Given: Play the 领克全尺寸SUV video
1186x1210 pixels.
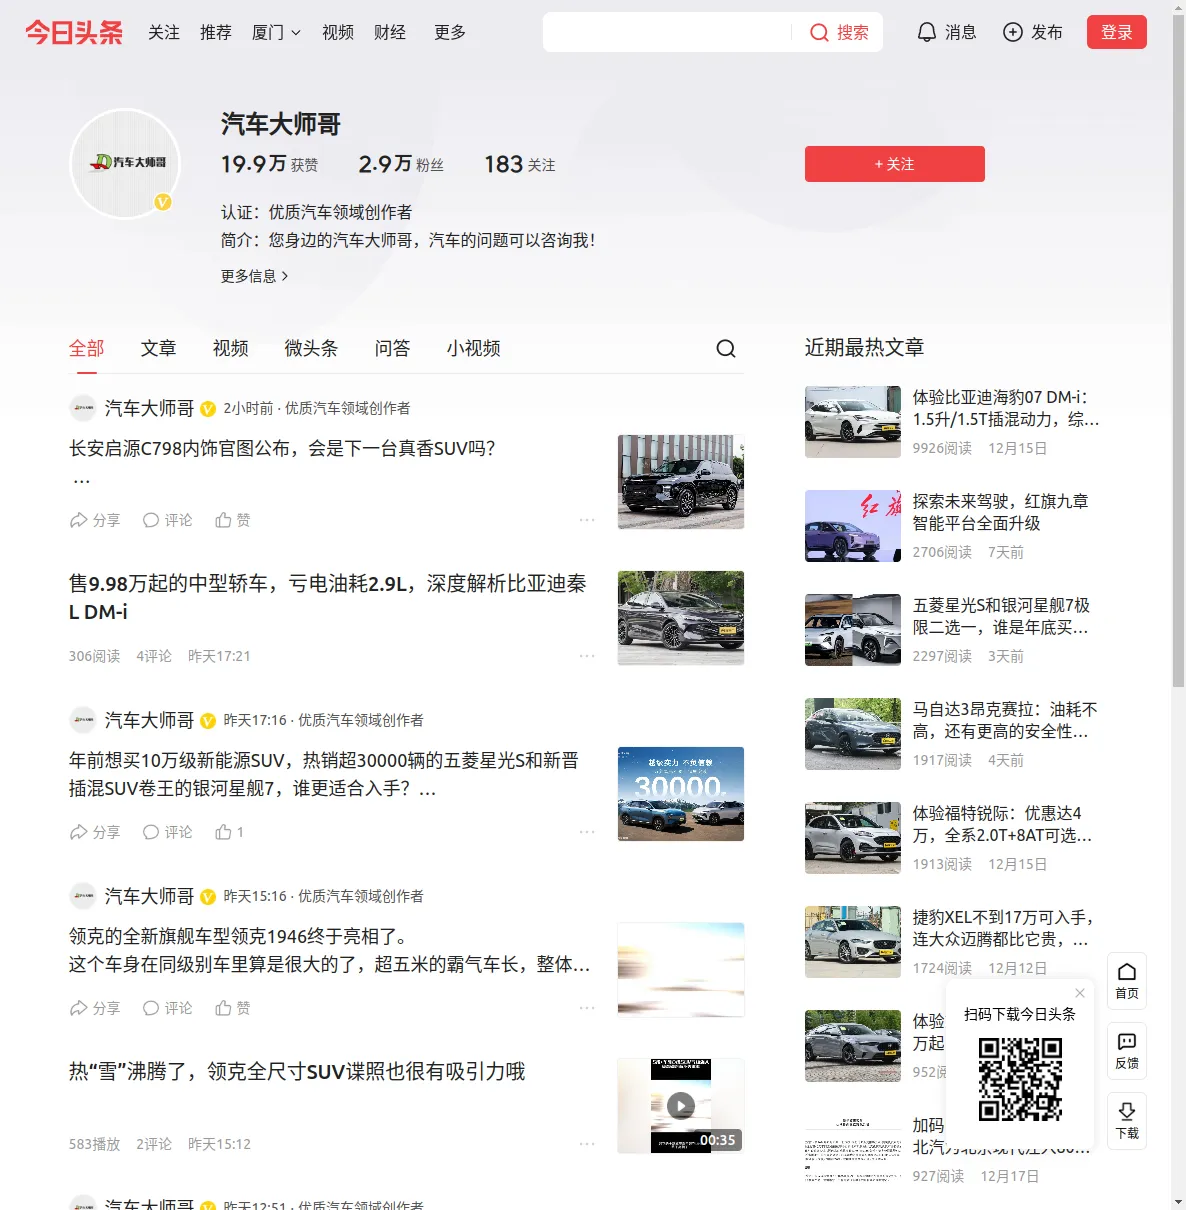Looking at the screenshot, I should [x=681, y=1105].
